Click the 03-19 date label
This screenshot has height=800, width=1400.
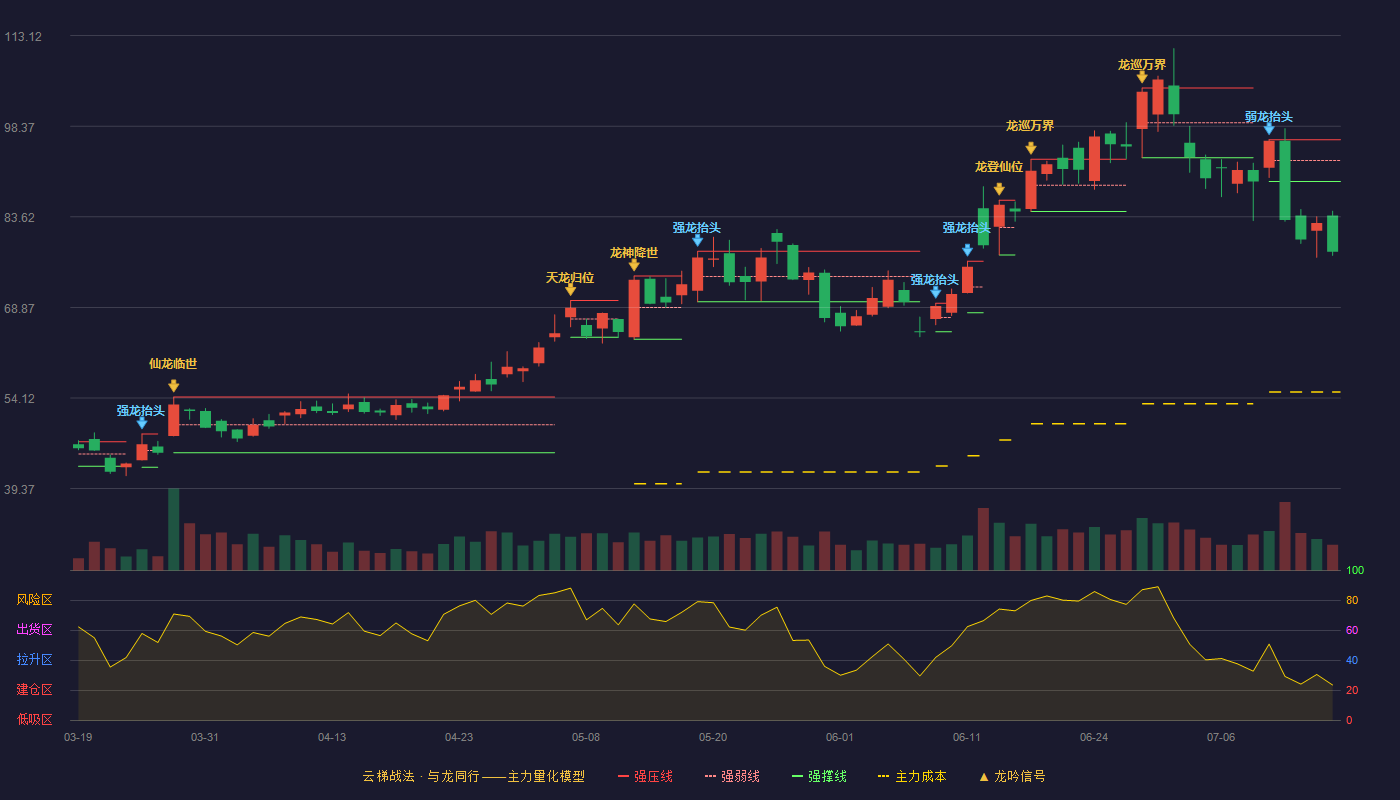point(78,737)
